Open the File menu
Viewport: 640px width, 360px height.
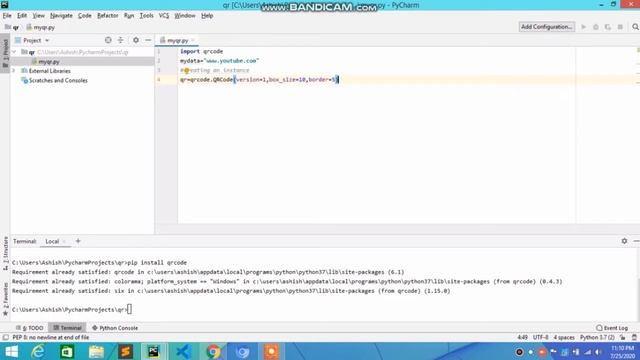pyautogui.click(x=7, y=16)
